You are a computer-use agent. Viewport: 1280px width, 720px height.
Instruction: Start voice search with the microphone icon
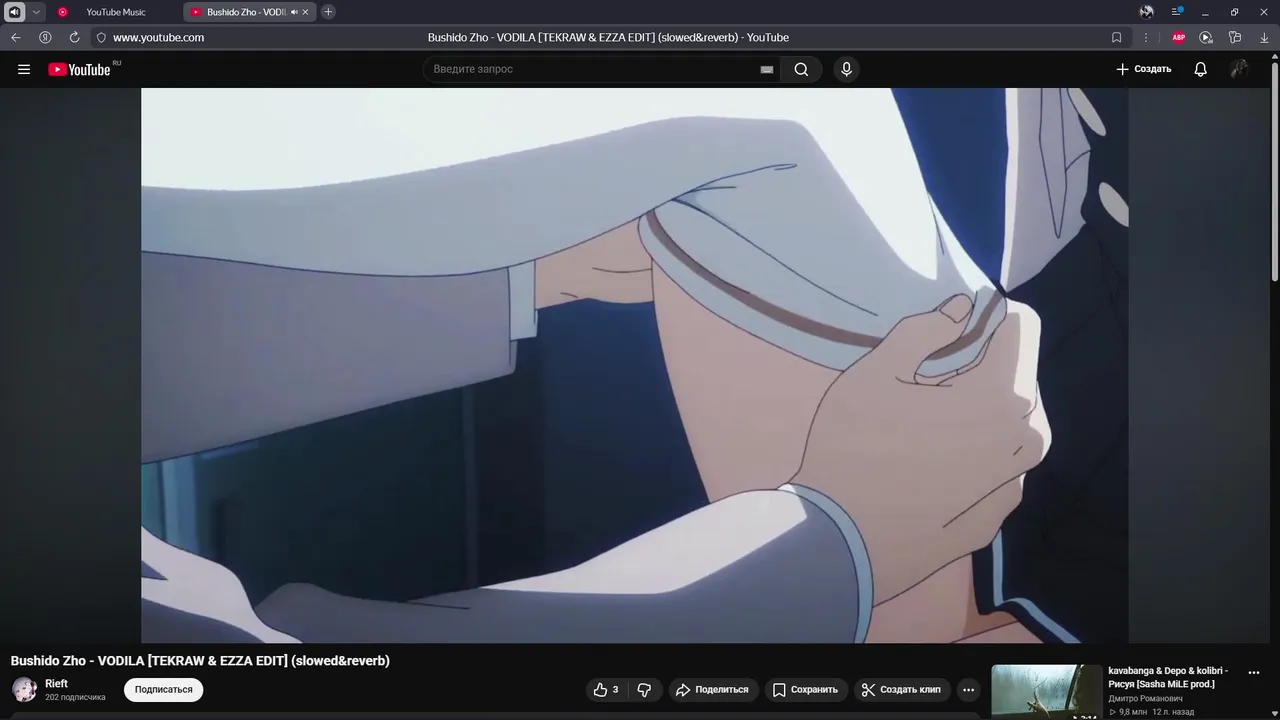pyautogui.click(x=846, y=69)
